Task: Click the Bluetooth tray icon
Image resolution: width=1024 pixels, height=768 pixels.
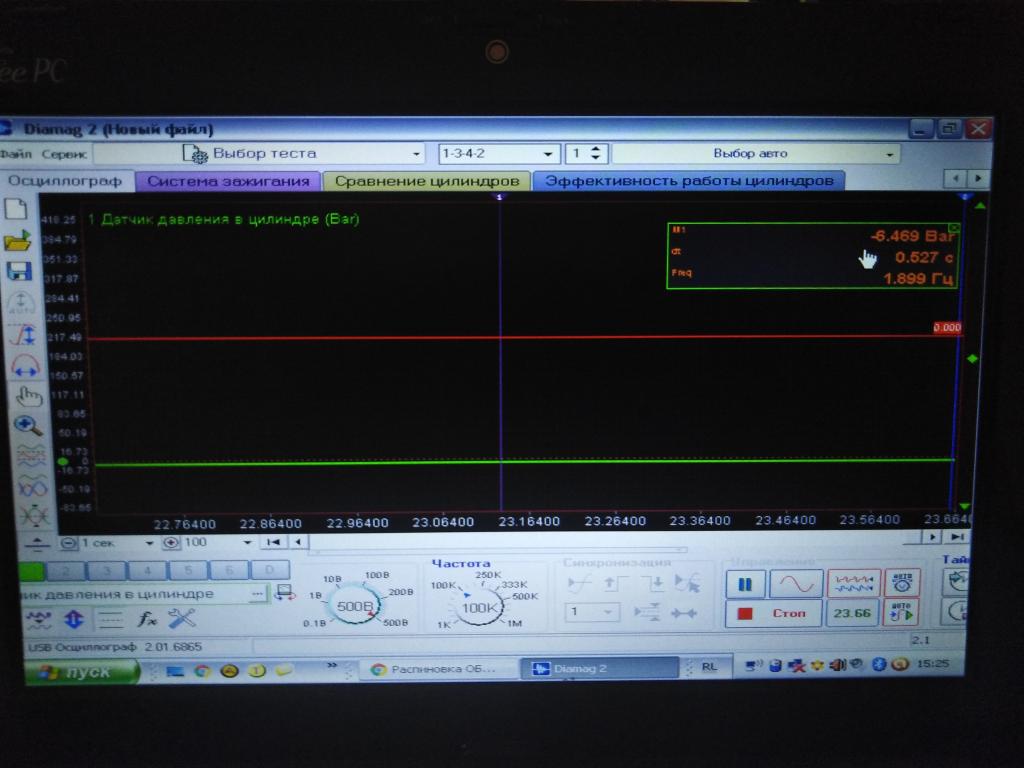Action: [878, 664]
